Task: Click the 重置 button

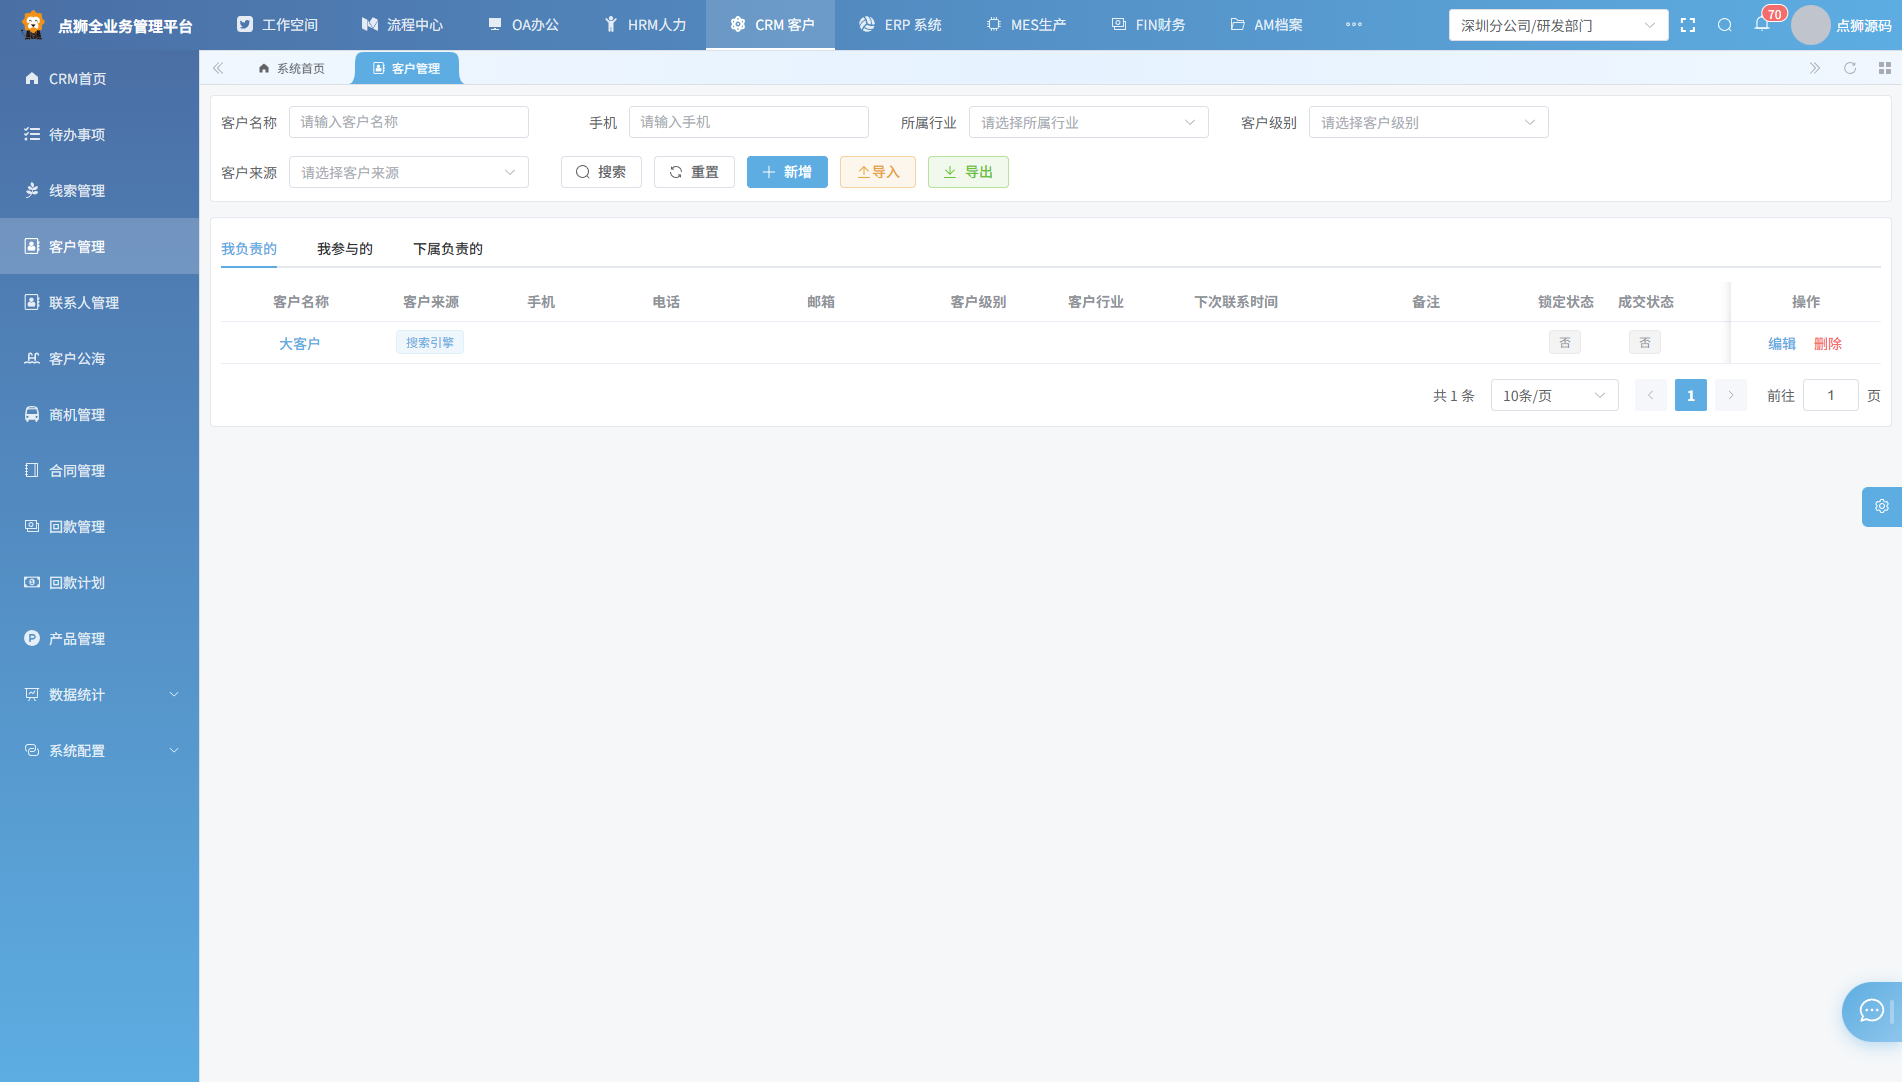Action: tap(694, 172)
